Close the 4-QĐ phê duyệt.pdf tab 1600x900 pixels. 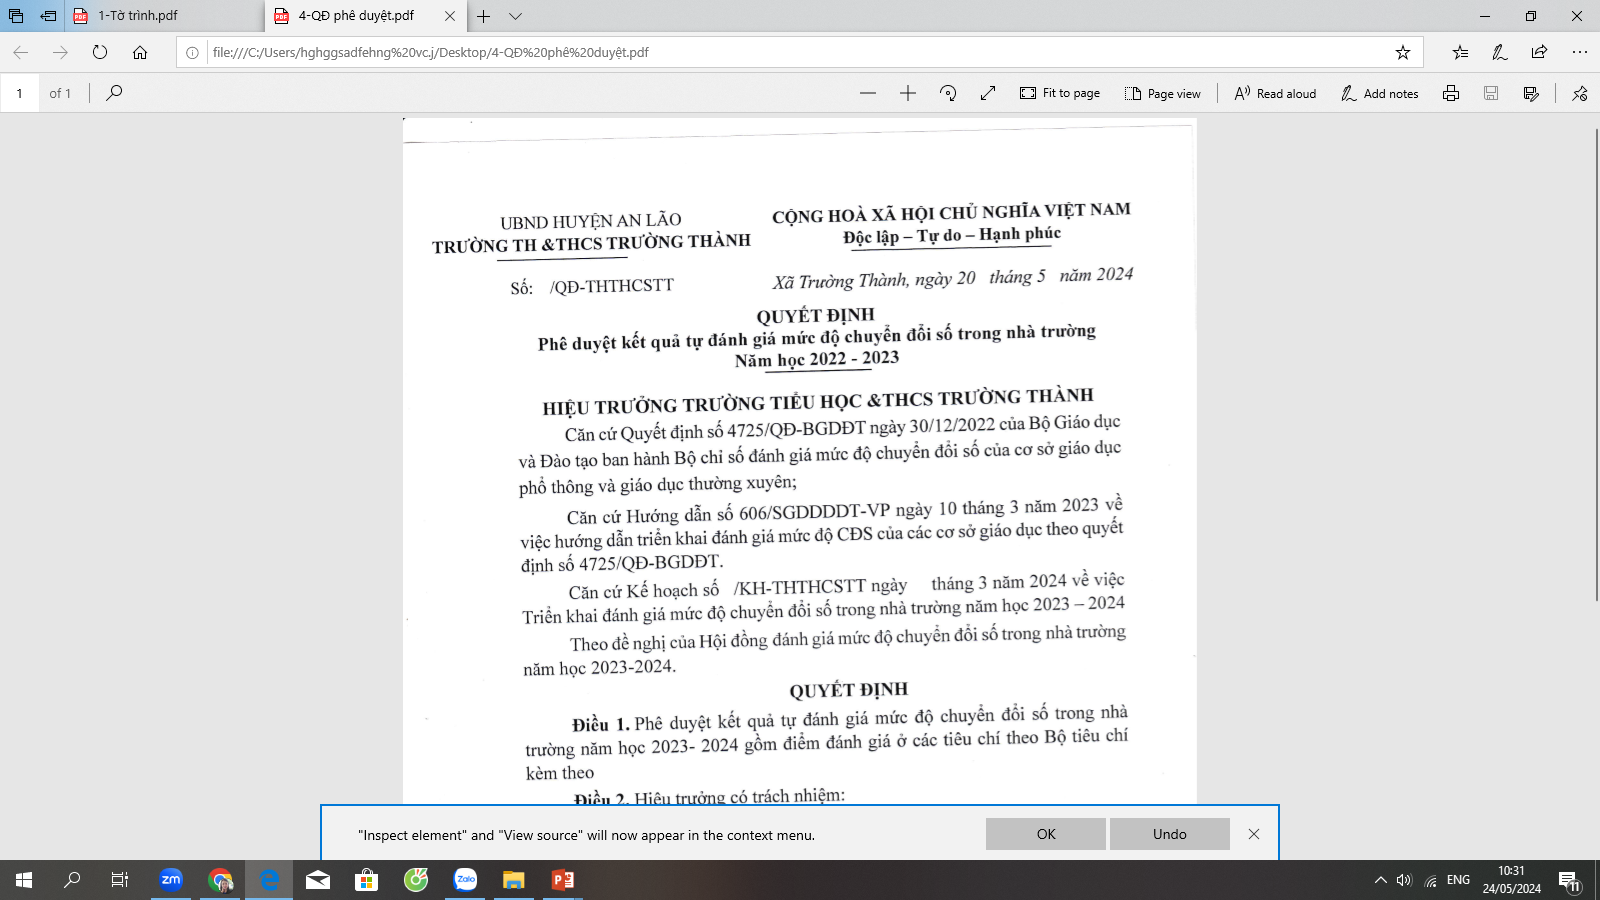(449, 16)
